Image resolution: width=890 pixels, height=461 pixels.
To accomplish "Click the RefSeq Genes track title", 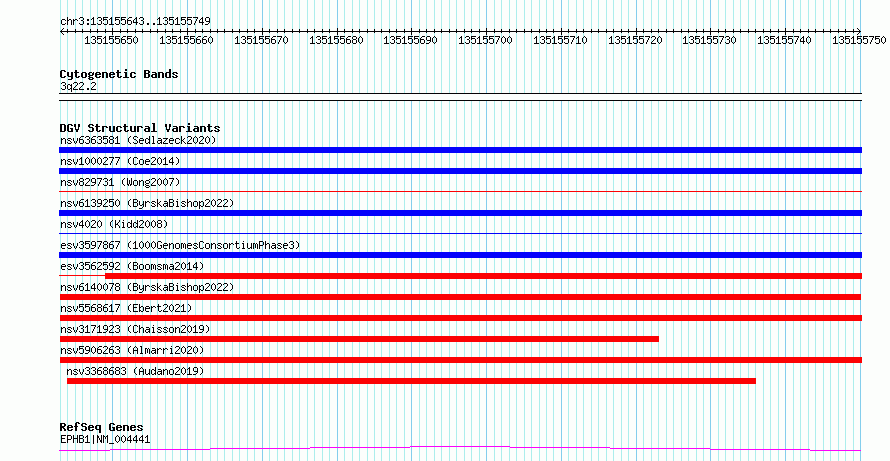I will click(x=102, y=427).
